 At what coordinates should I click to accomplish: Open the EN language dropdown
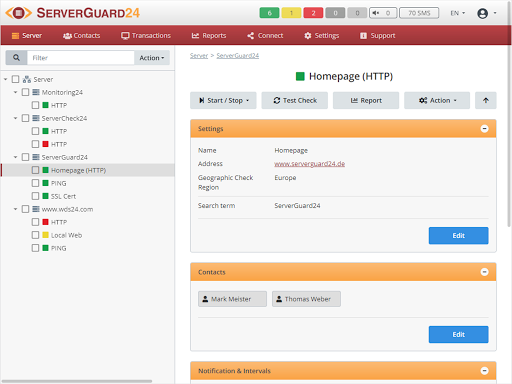[457, 13]
